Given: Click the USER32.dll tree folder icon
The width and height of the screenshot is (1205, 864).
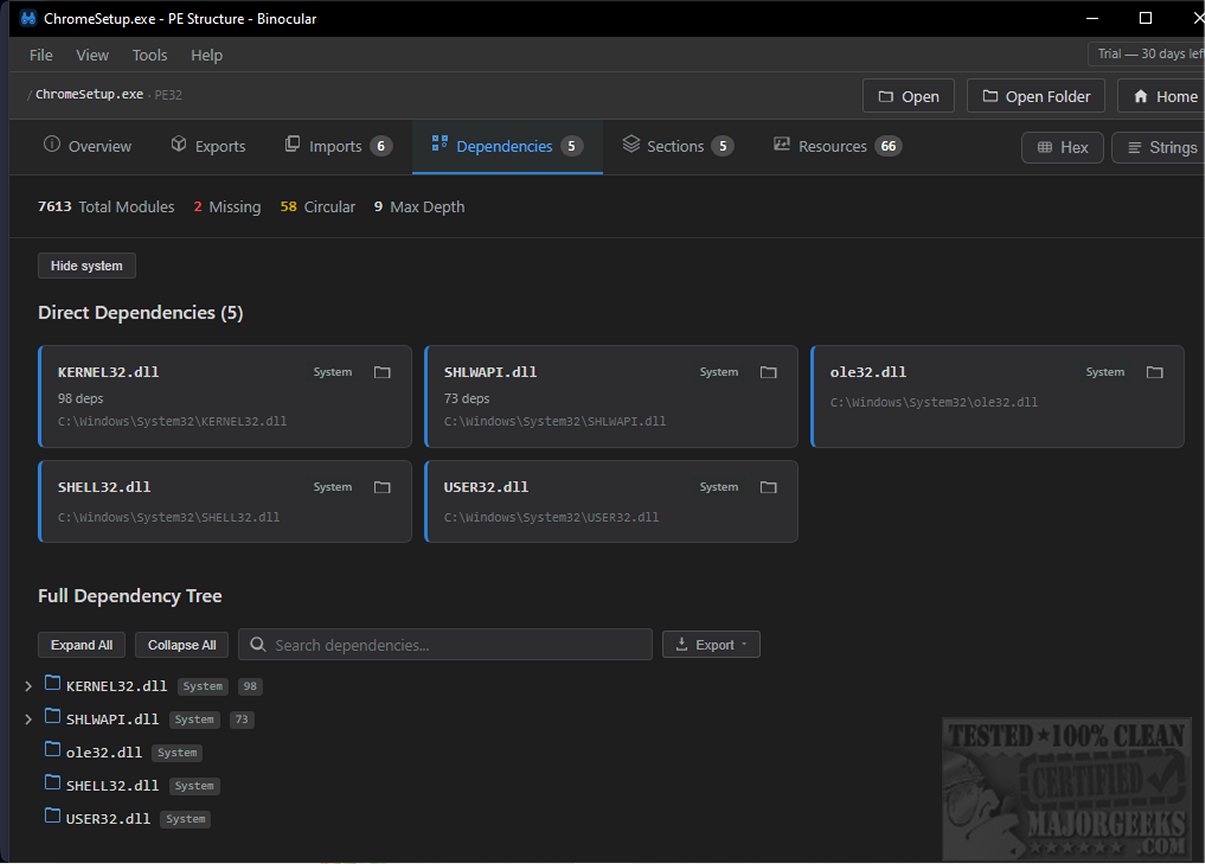Looking at the screenshot, I should click(x=53, y=816).
